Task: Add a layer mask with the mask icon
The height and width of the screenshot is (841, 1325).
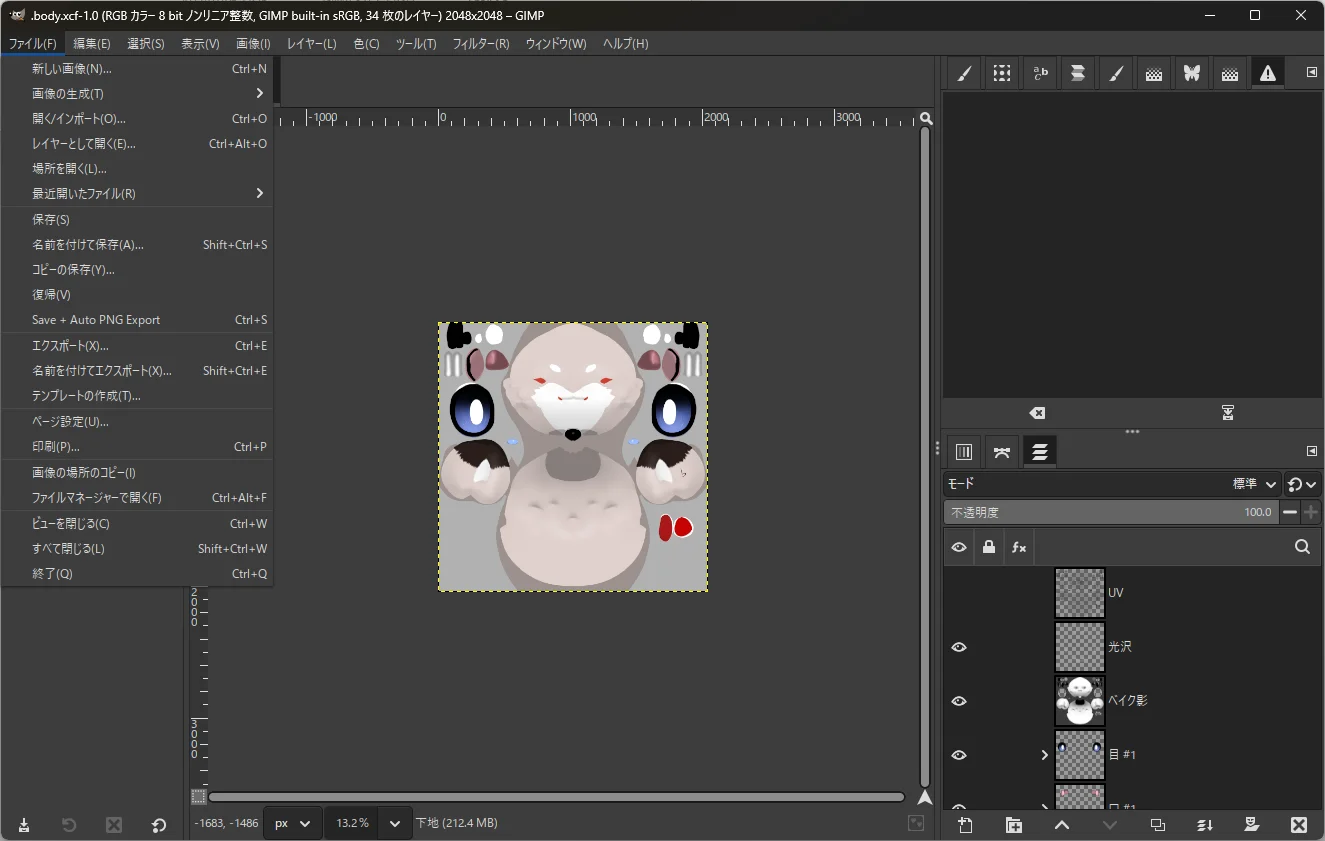Action: point(1251,825)
